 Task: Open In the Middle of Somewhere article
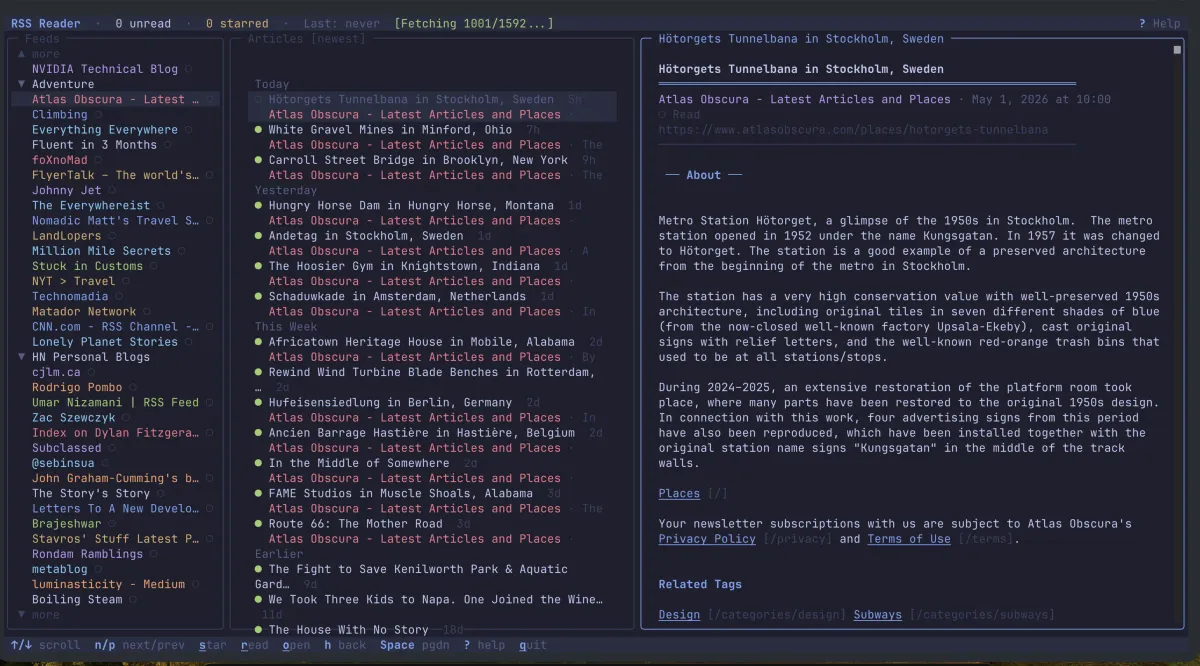point(359,463)
